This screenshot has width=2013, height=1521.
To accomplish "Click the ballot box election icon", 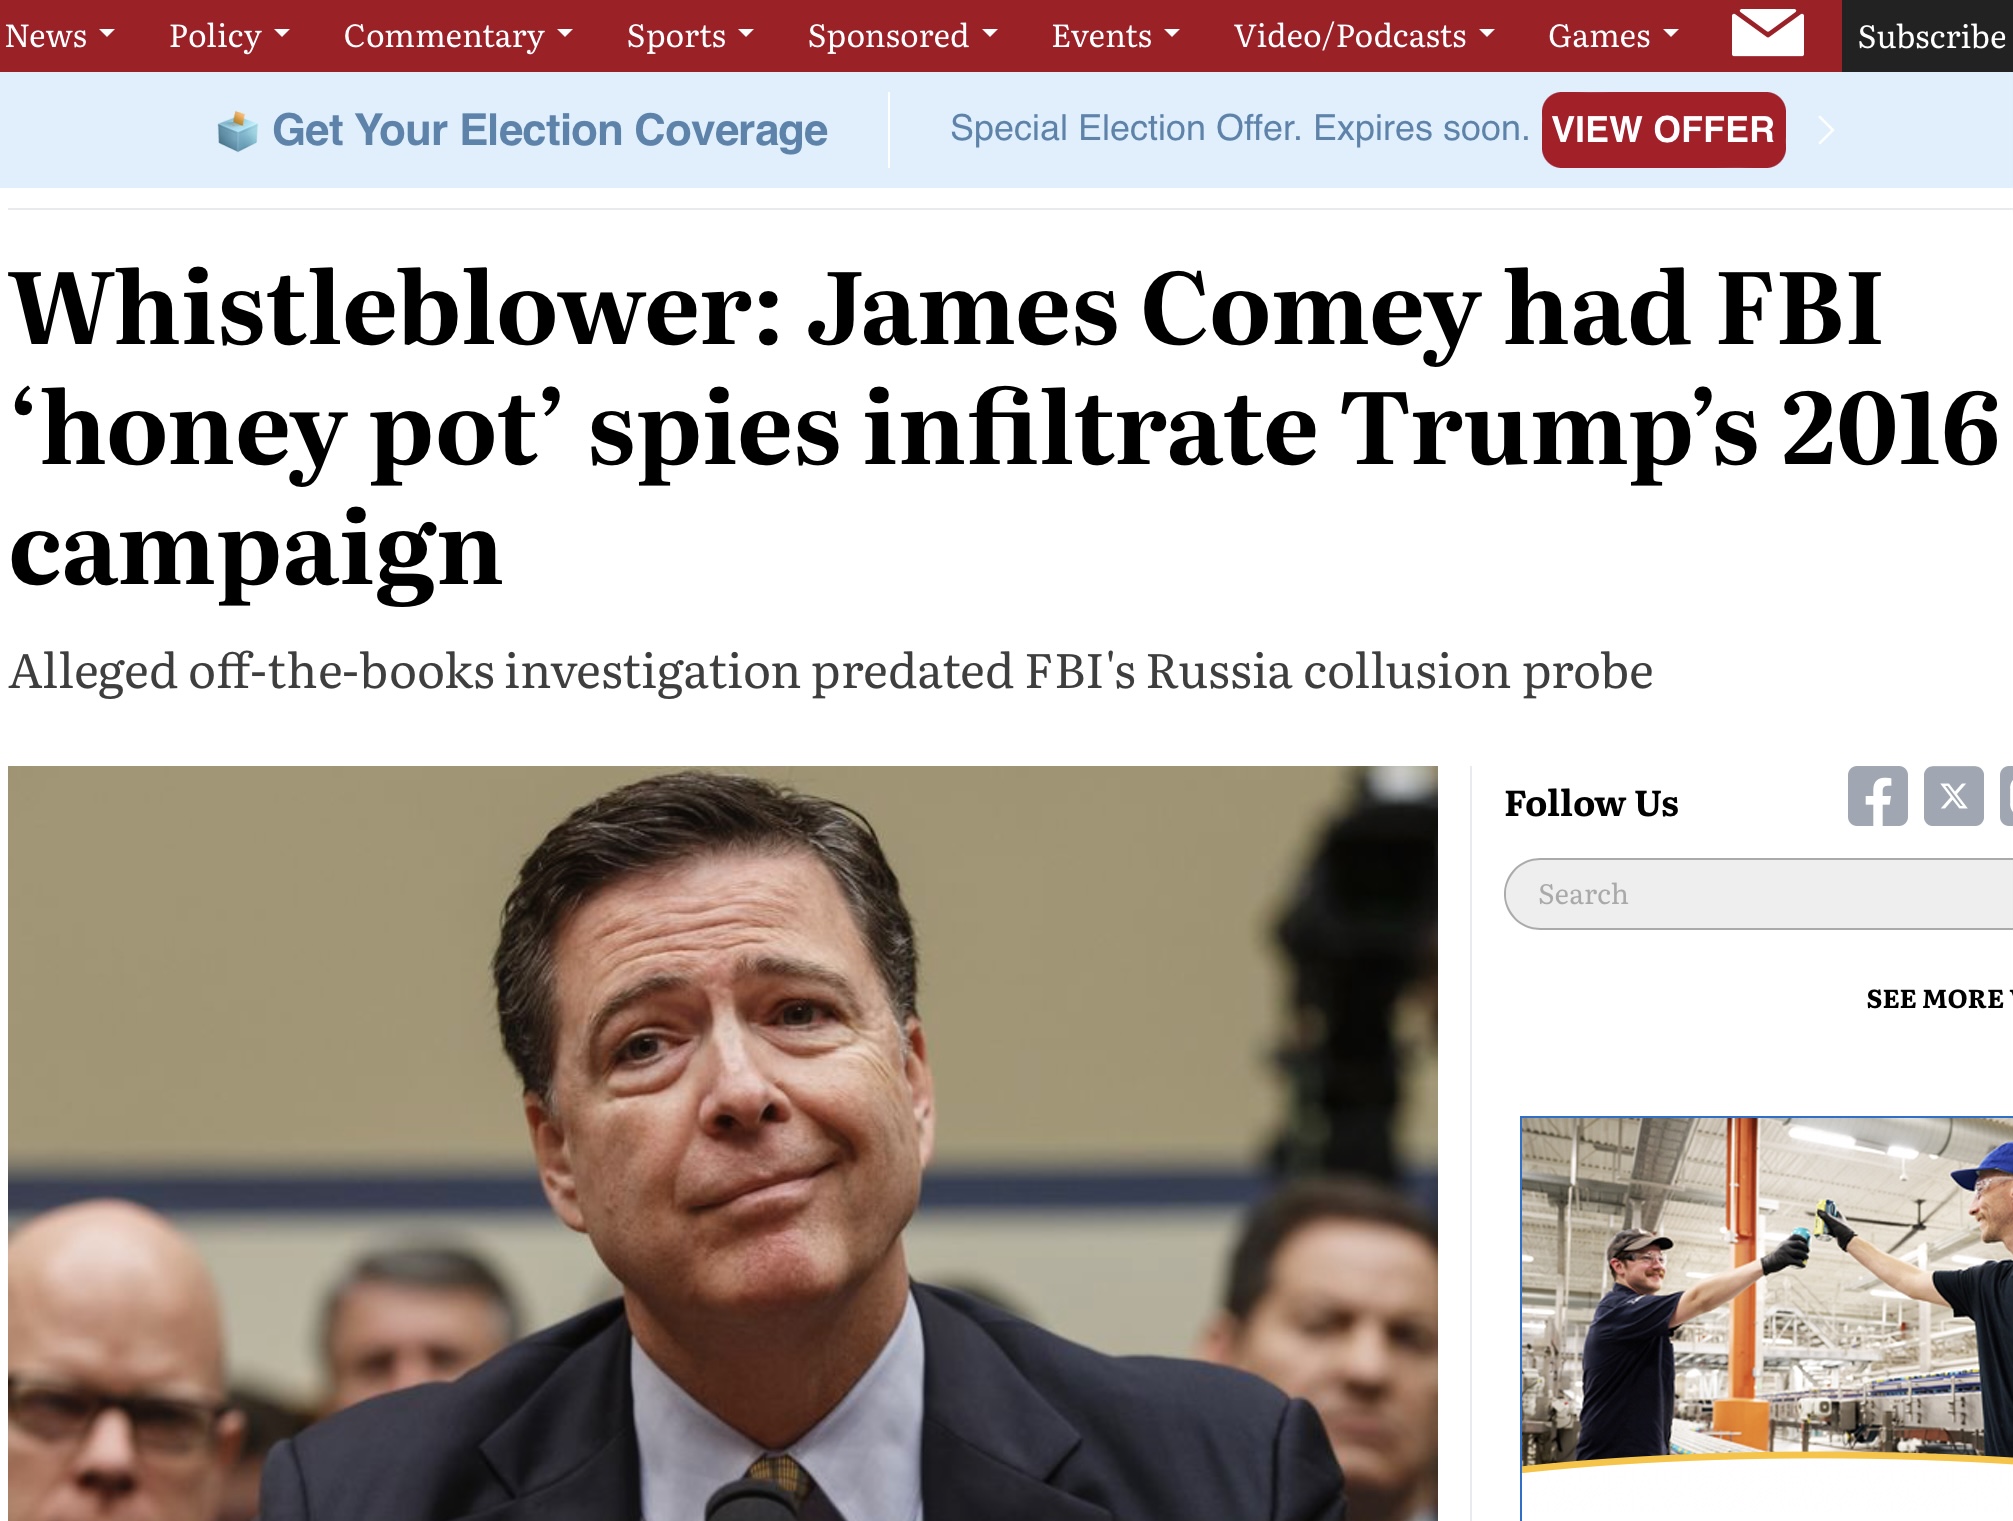I will (238, 131).
